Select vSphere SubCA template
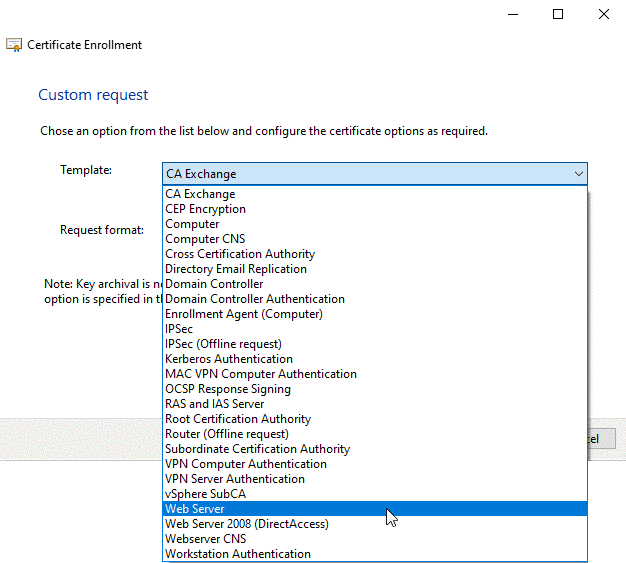The image size is (626, 563). pos(205,494)
